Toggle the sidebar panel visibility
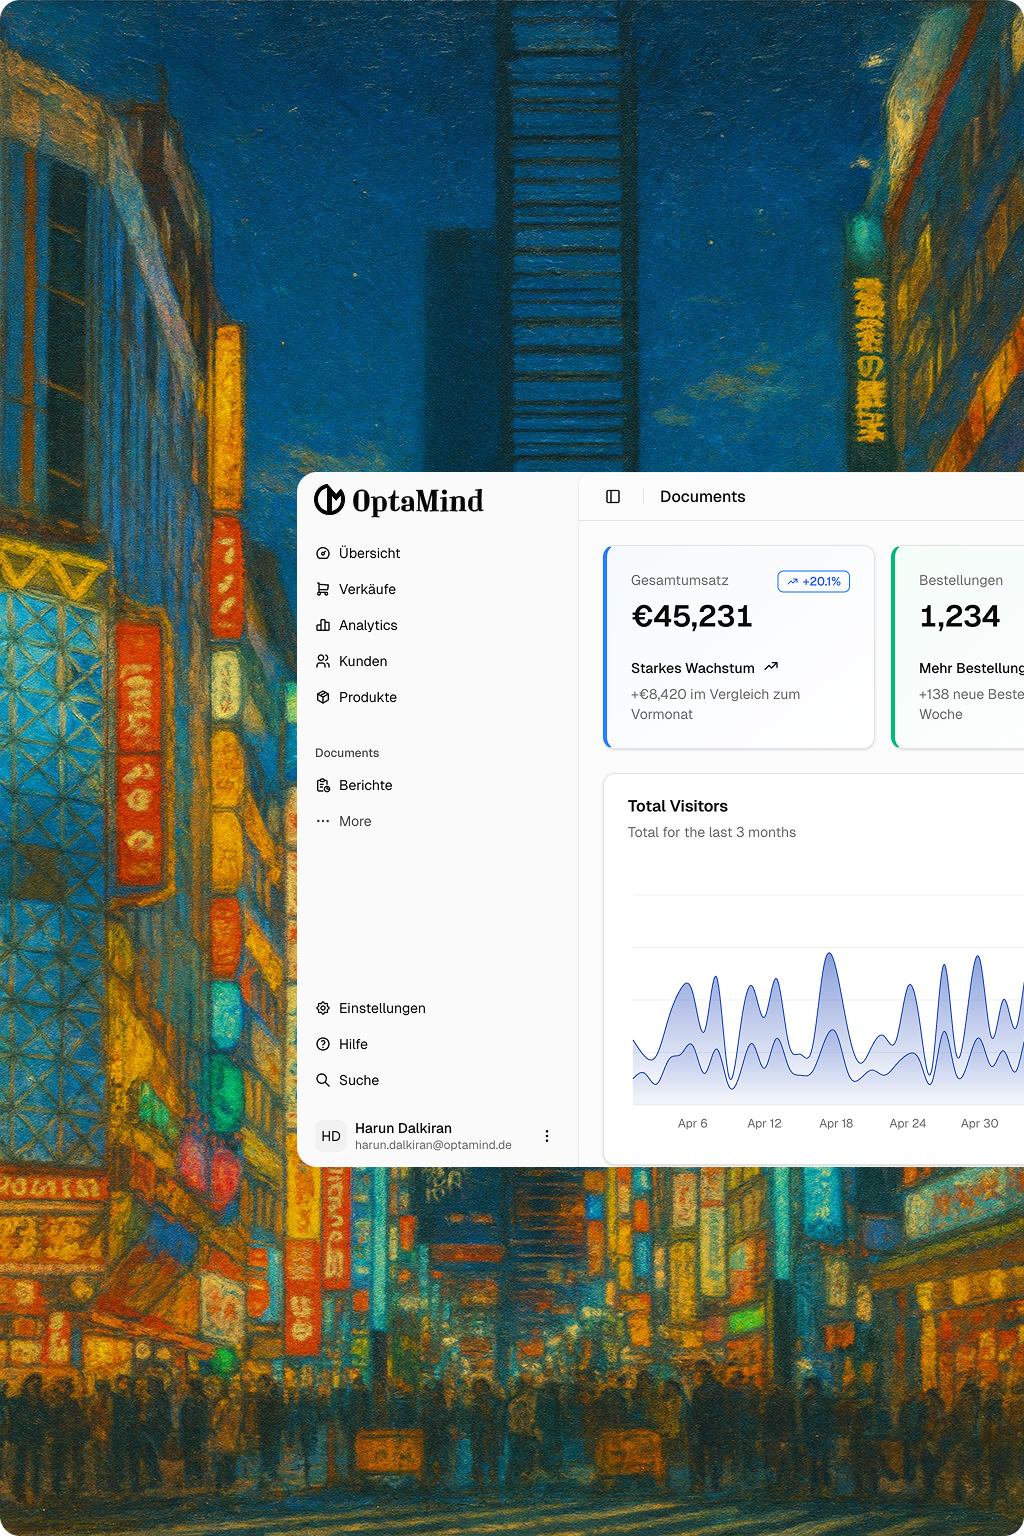 click(613, 496)
